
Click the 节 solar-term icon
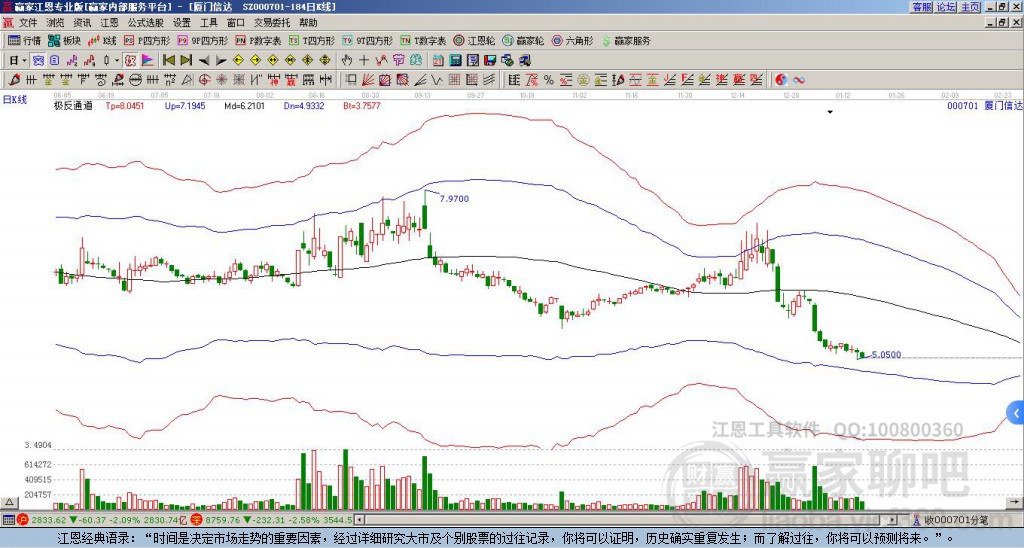398,60
